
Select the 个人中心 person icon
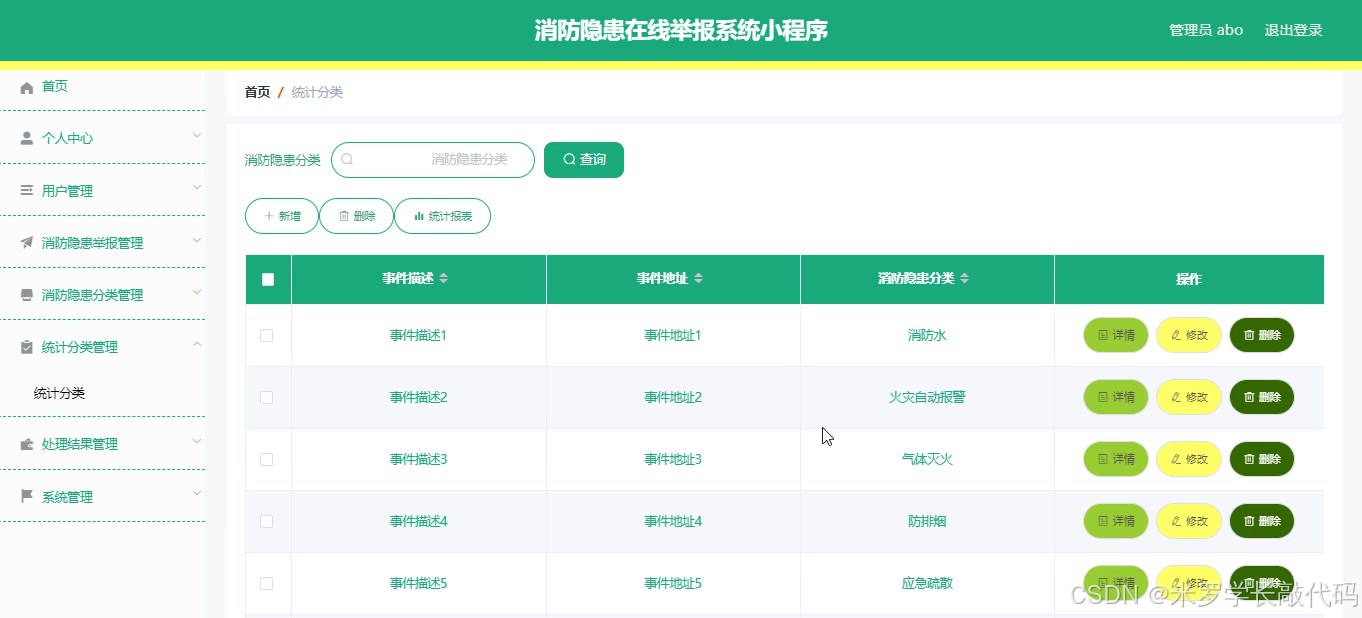coord(25,137)
